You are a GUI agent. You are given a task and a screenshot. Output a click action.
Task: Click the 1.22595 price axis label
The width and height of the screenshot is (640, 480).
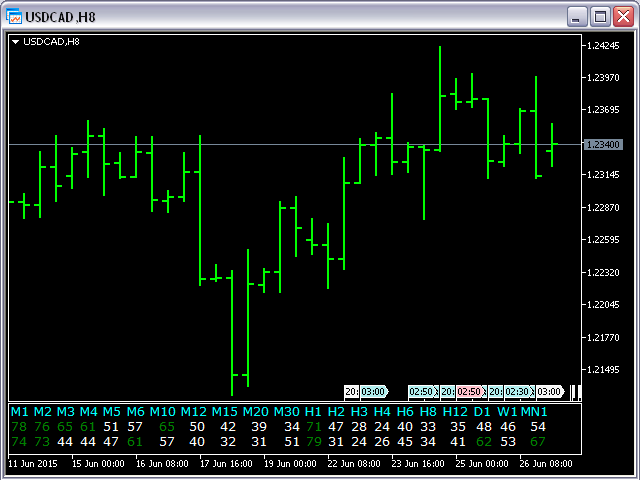coord(603,240)
